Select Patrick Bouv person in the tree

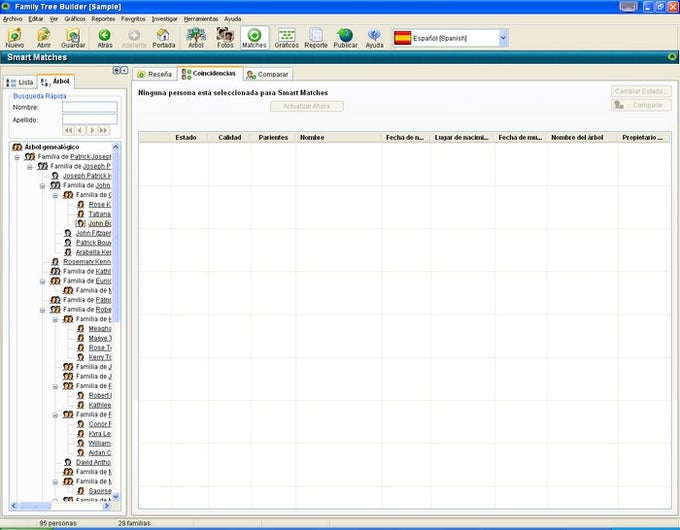click(94, 242)
